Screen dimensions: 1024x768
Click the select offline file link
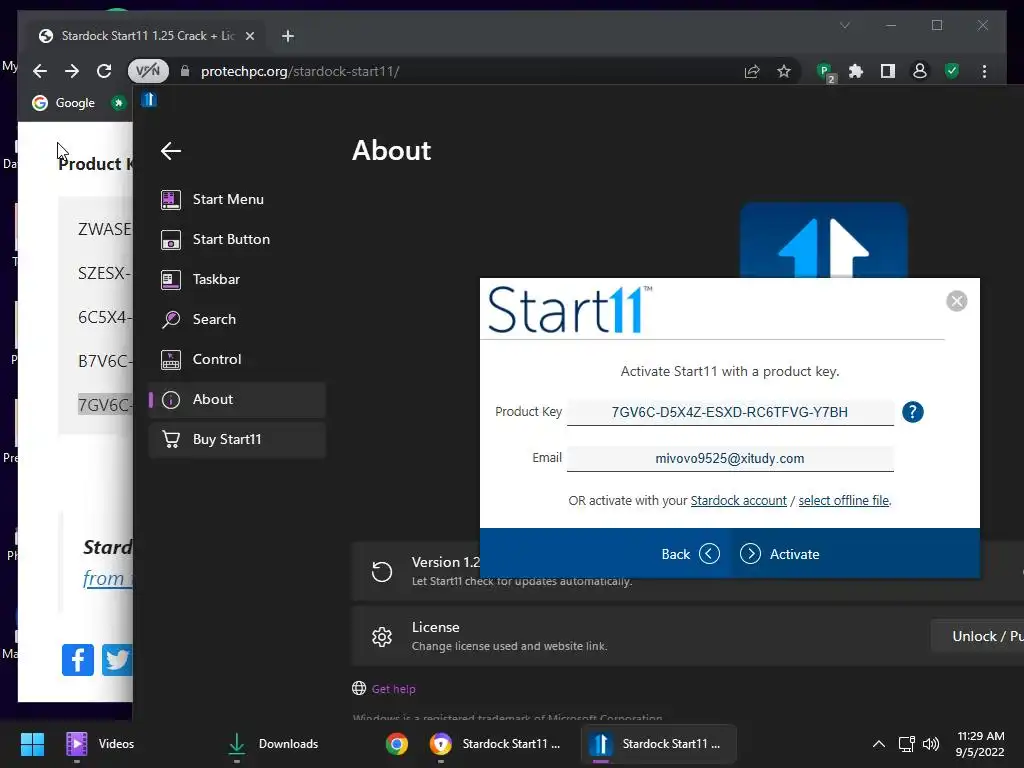[x=843, y=500]
